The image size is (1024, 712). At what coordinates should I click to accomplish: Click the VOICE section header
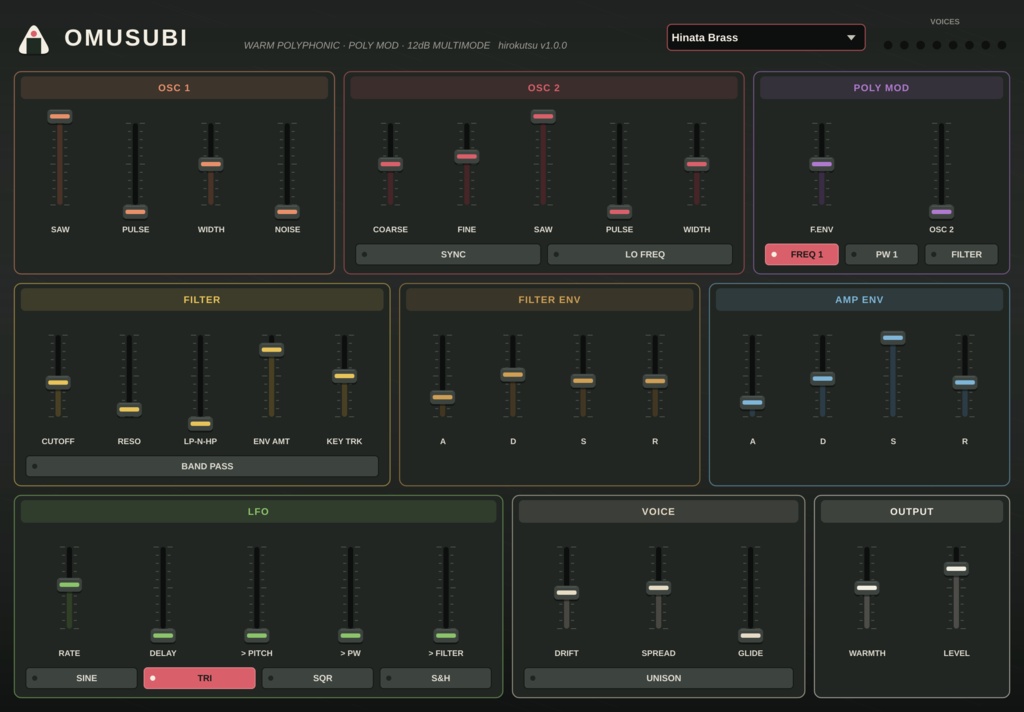[658, 511]
